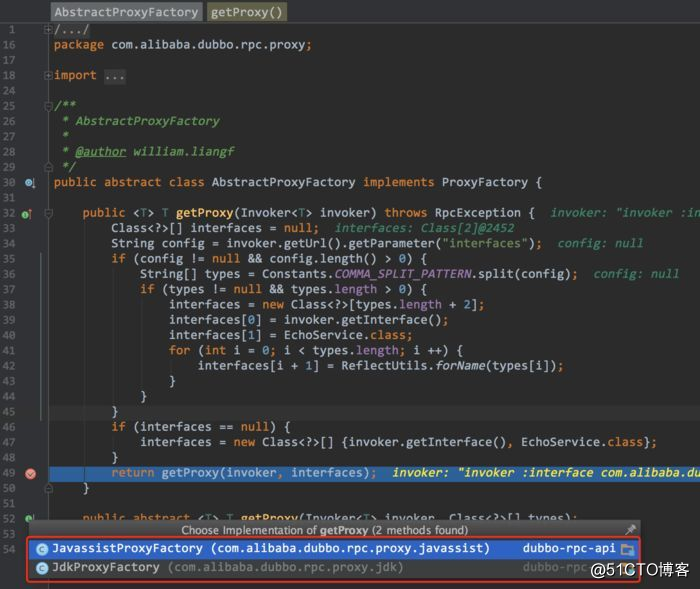Collapse the Javadoc comment at line 25
Image resolution: width=700 pixels, height=589 pixels.
(49, 106)
